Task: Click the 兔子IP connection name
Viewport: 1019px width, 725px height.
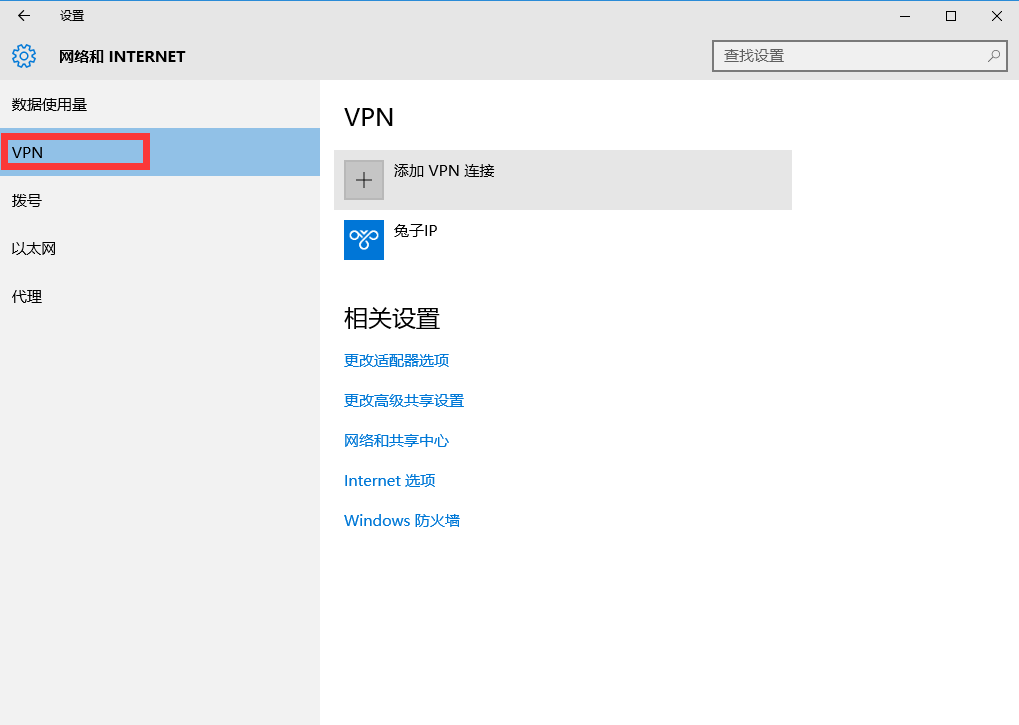Action: (416, 231)
